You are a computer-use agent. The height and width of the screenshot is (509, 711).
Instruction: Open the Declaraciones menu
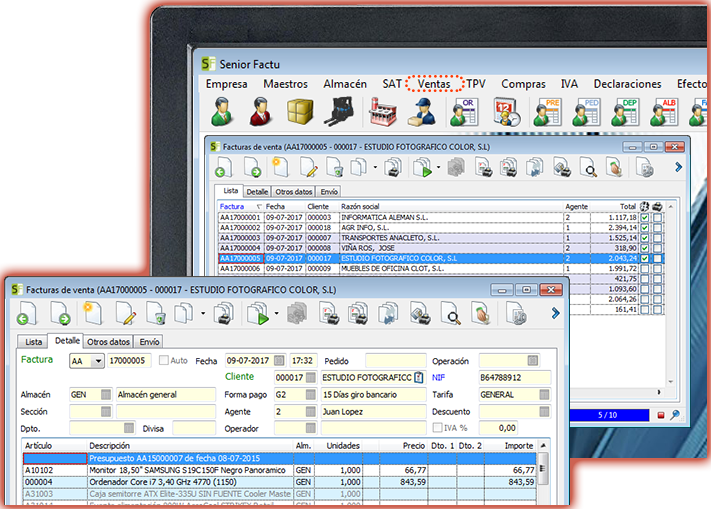click(627, 84)
